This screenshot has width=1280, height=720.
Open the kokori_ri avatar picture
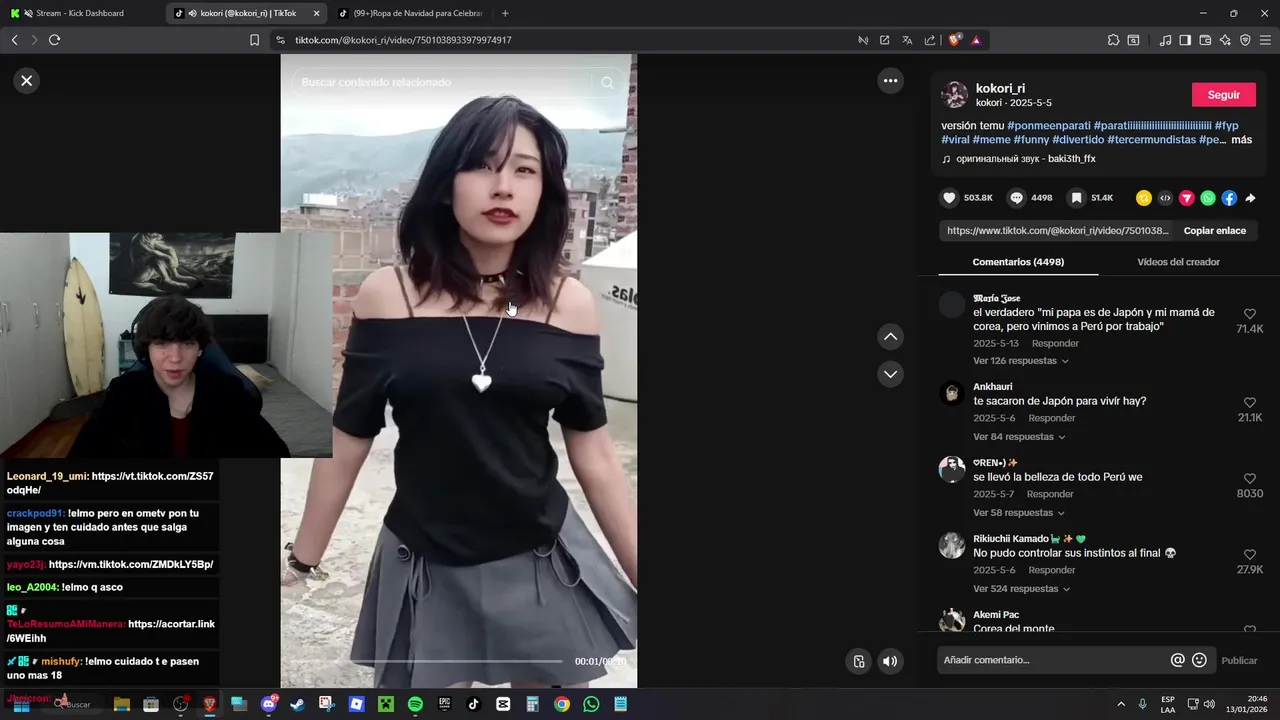pyautogui.click(x=955, y=95)
